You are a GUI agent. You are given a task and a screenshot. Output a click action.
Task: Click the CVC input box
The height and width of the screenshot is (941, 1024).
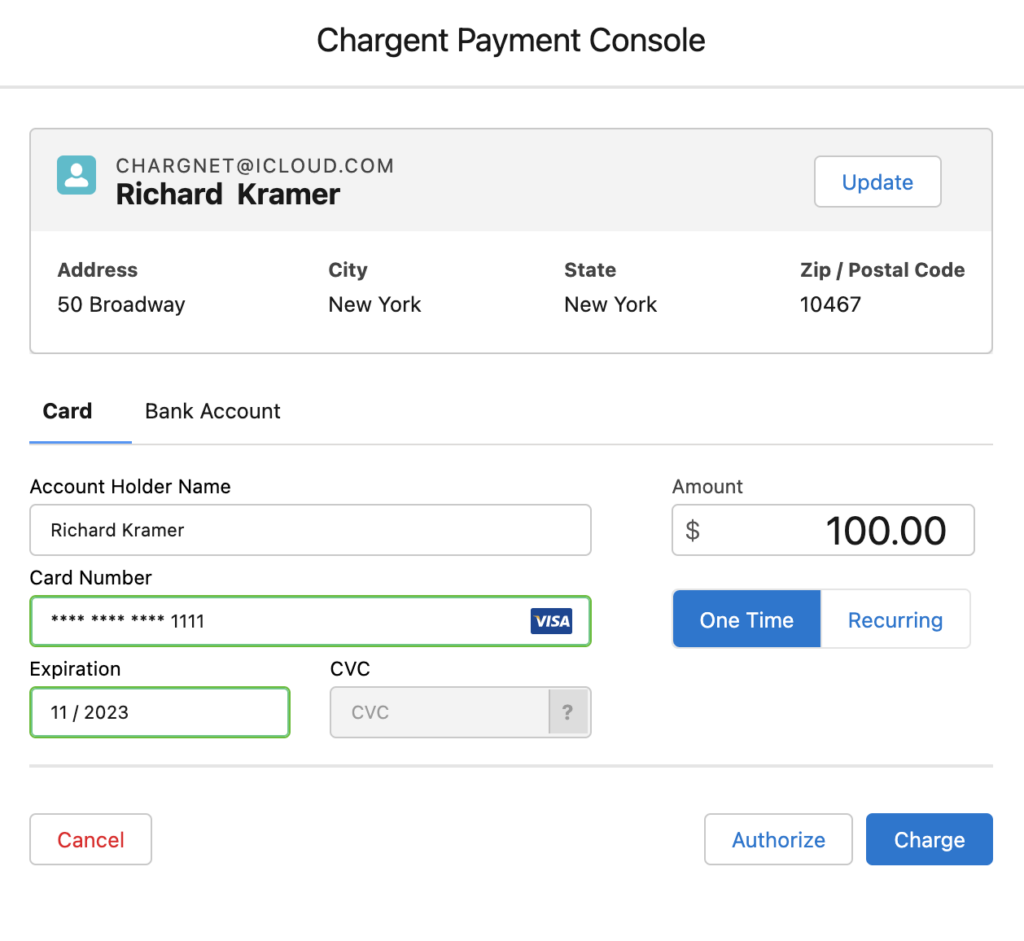tap(440, 712)
